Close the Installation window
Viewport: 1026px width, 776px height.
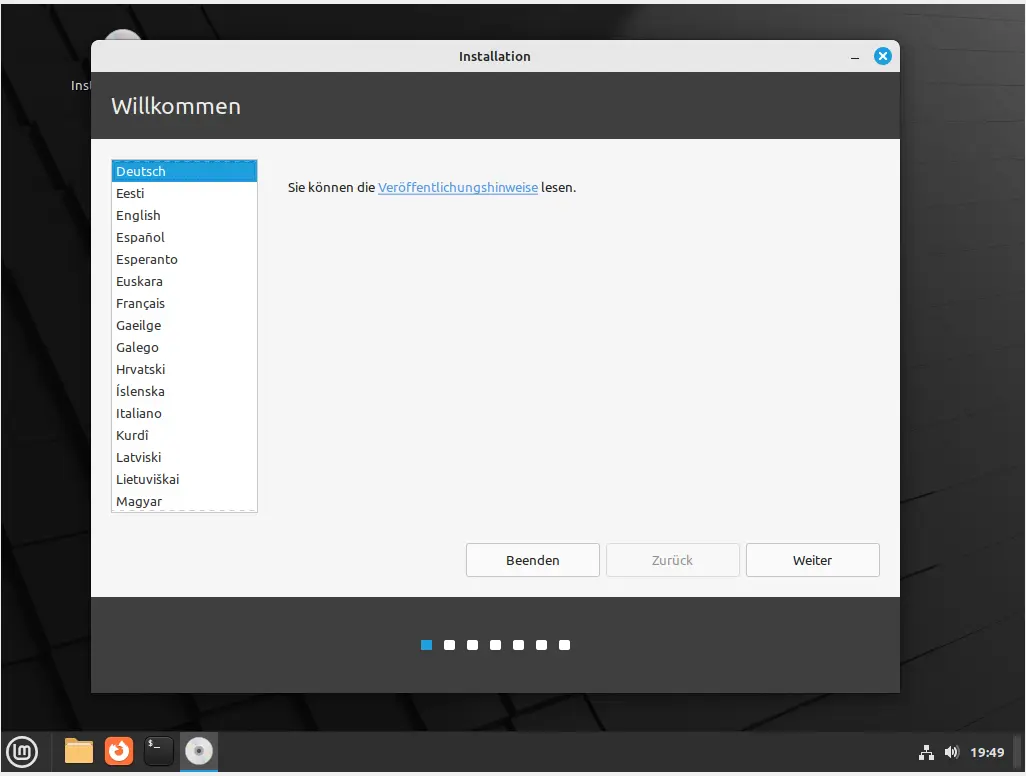(882, 57)
